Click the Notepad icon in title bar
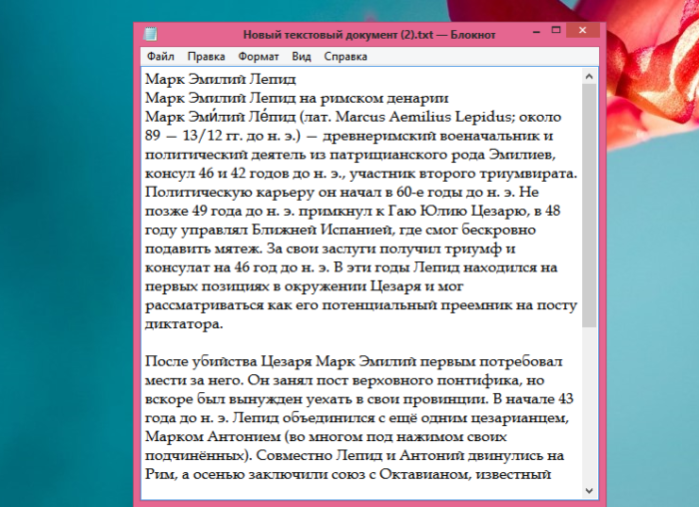Viewport: 699px width, 507px height. coord(151,34)
